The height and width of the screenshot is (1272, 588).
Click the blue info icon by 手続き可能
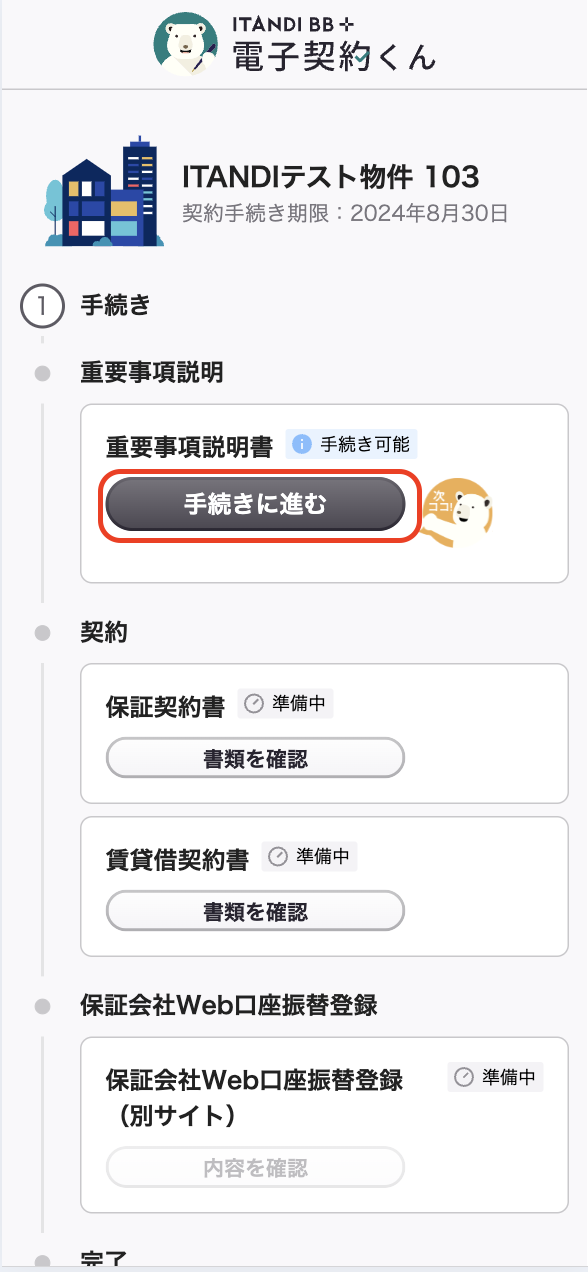click(x=302, y=445)
